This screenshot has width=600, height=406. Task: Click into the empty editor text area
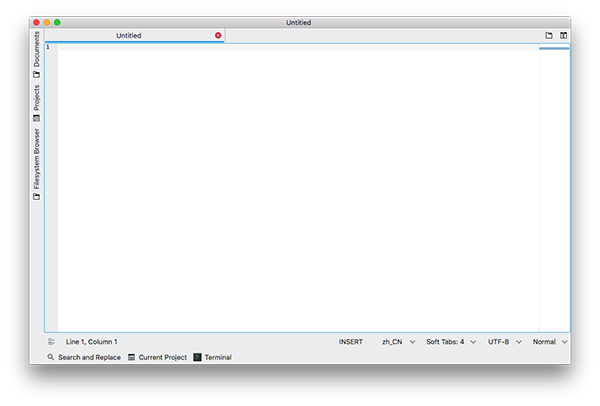(298, 188)
